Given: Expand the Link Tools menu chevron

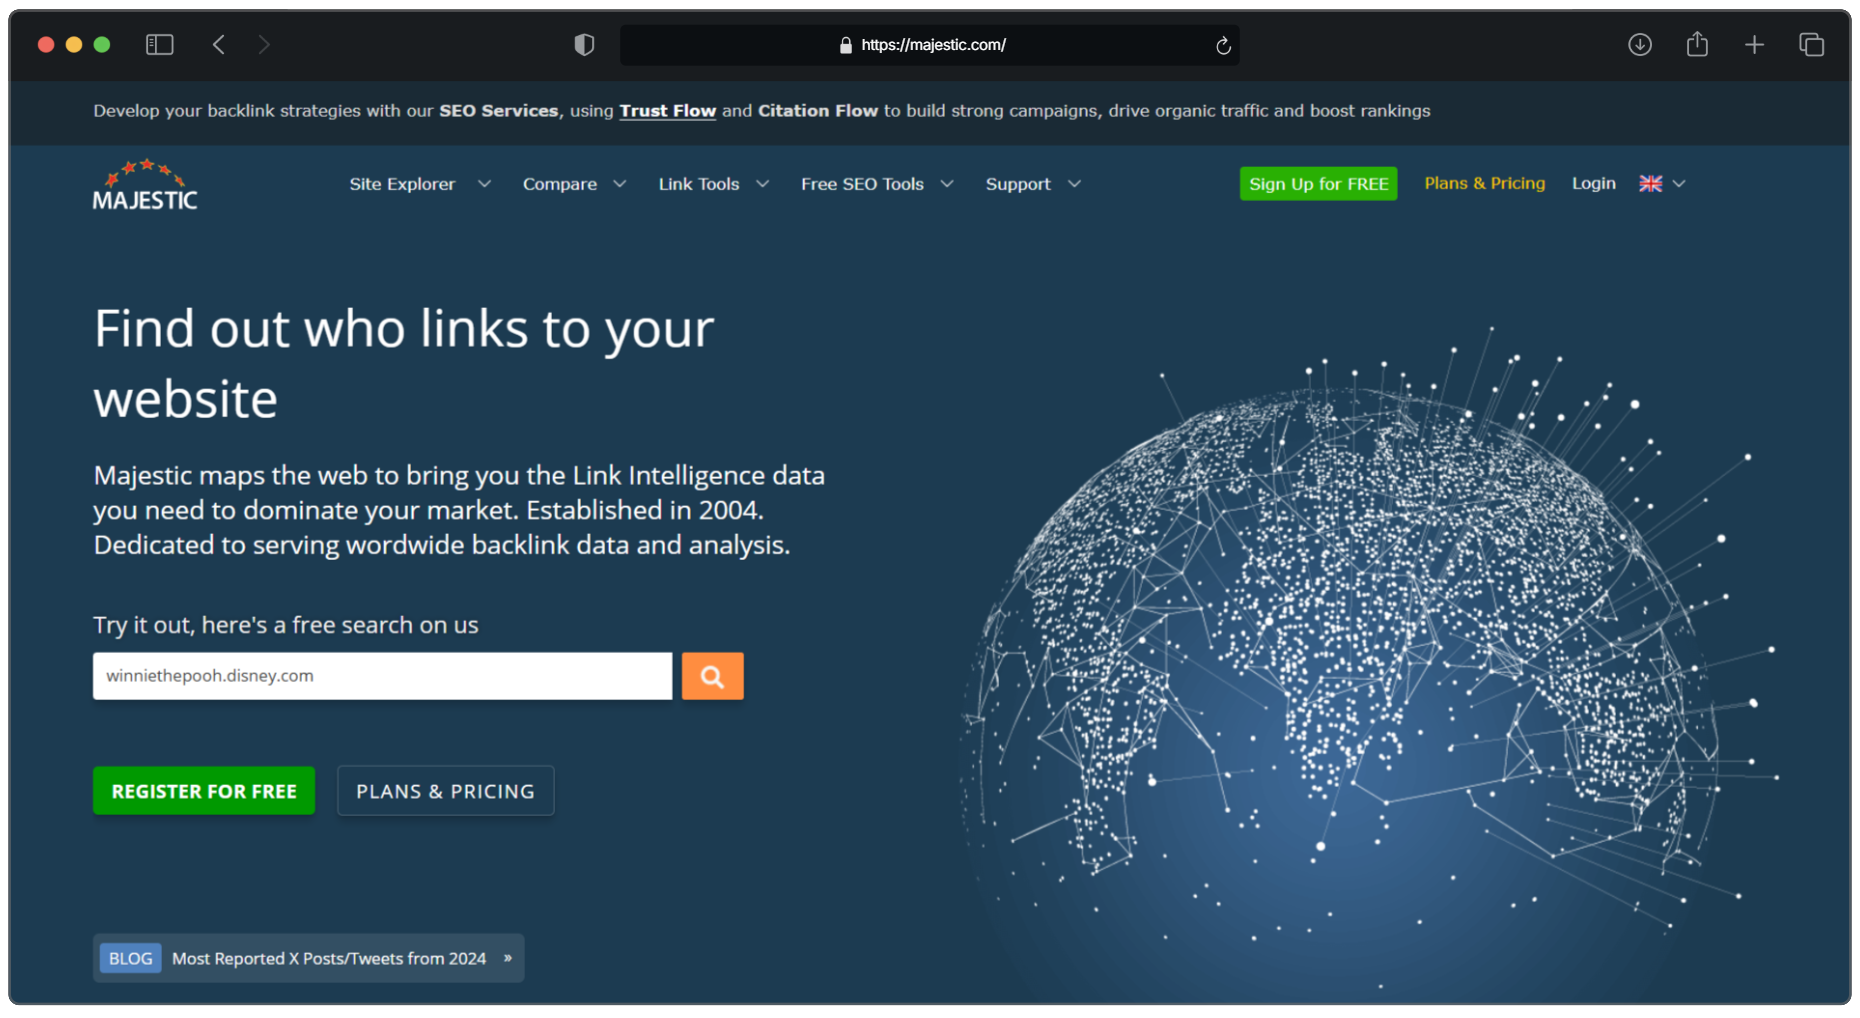Looking at the screenshot, I should 762,184.
